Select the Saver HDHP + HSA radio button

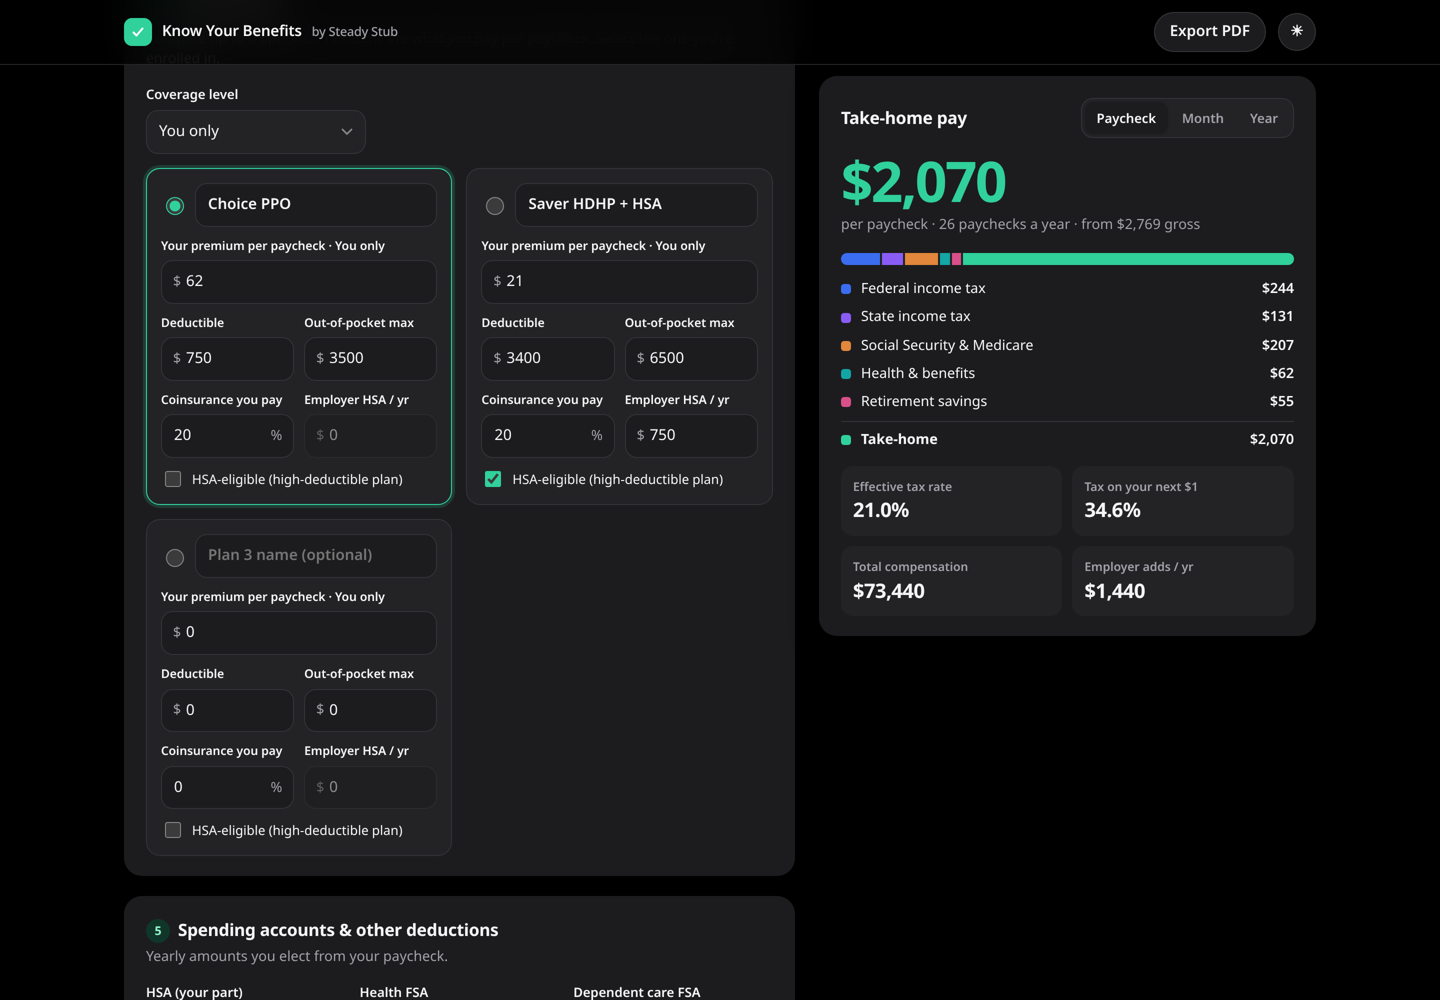click(x=495, y=206)
